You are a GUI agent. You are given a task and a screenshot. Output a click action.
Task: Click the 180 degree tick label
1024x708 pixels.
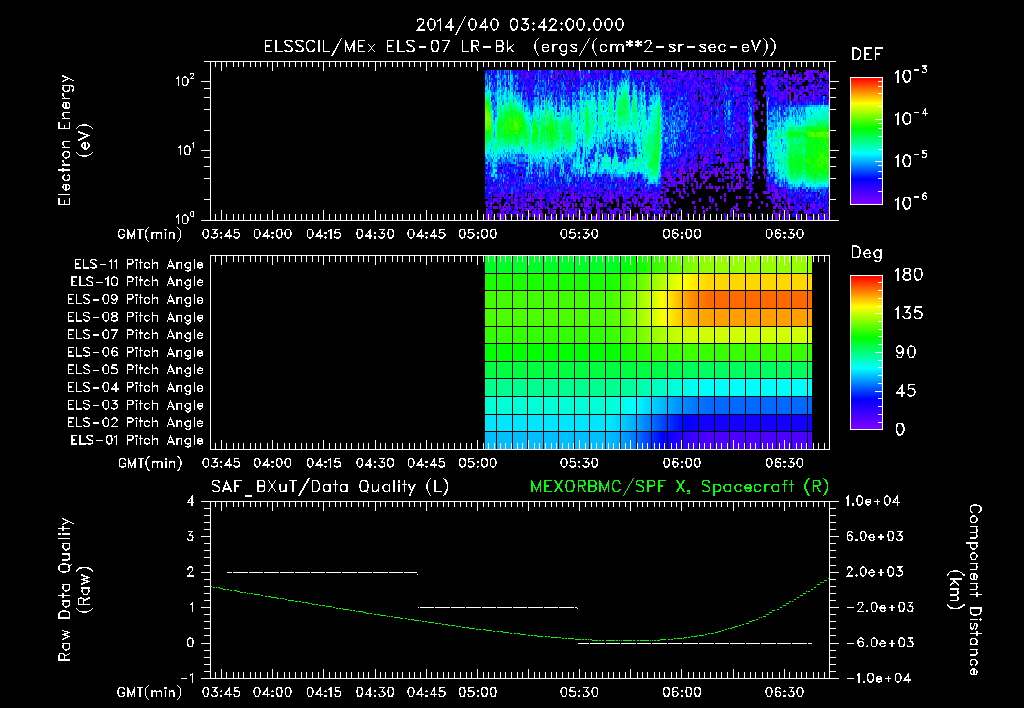[x=908, y=274]
